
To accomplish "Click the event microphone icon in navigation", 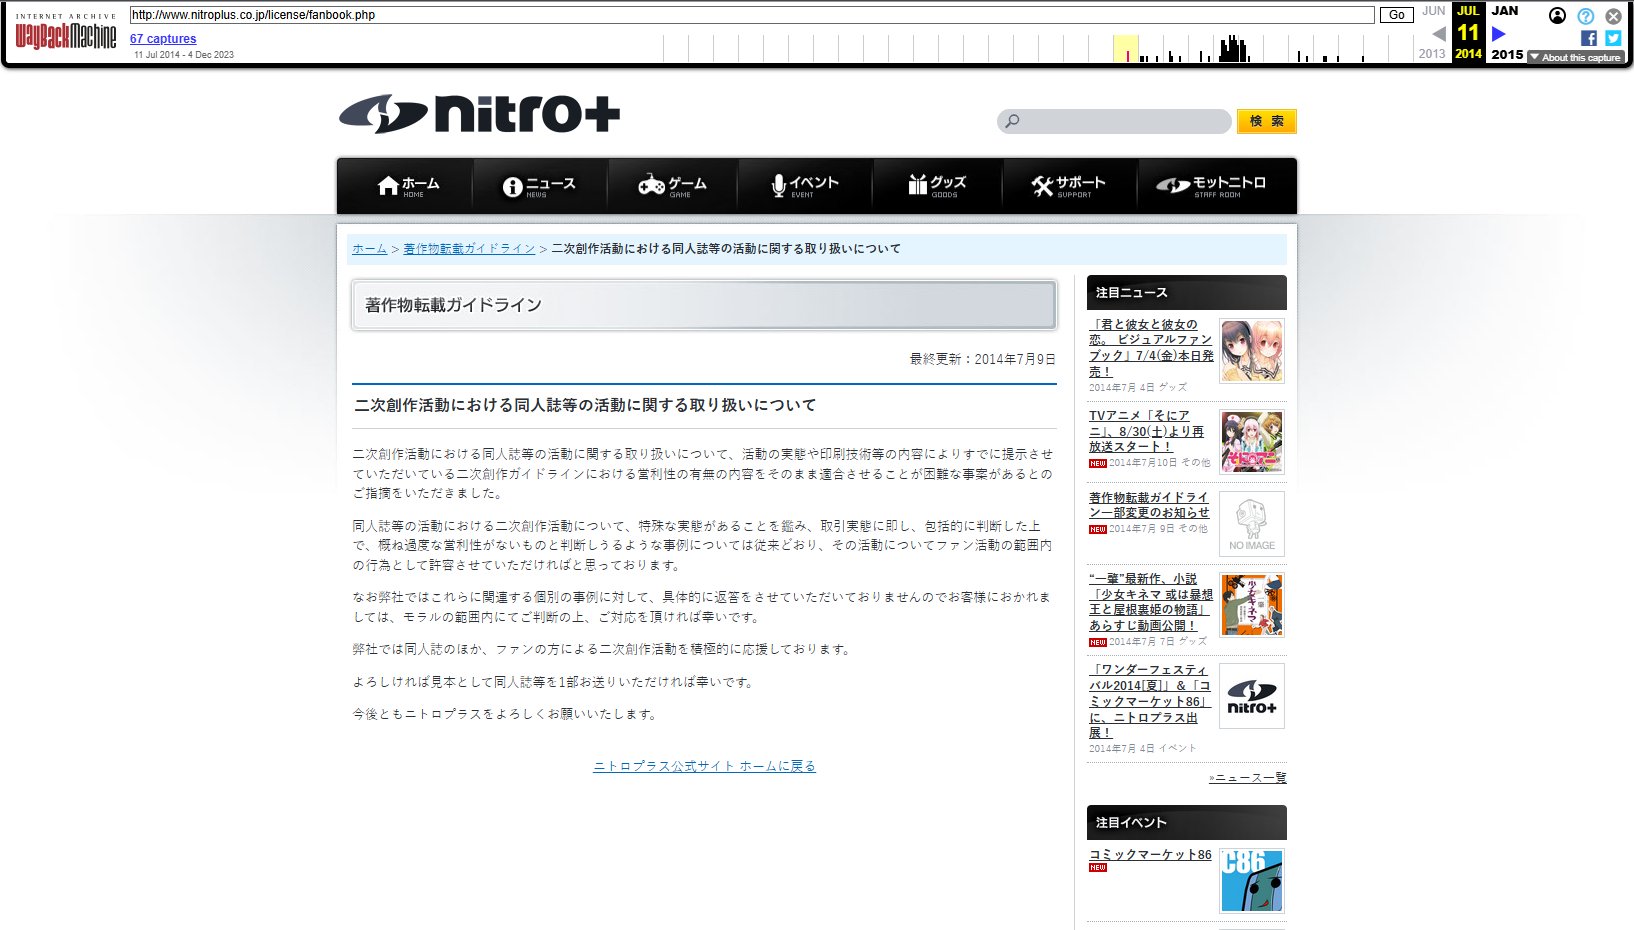I will coord(778,186).
